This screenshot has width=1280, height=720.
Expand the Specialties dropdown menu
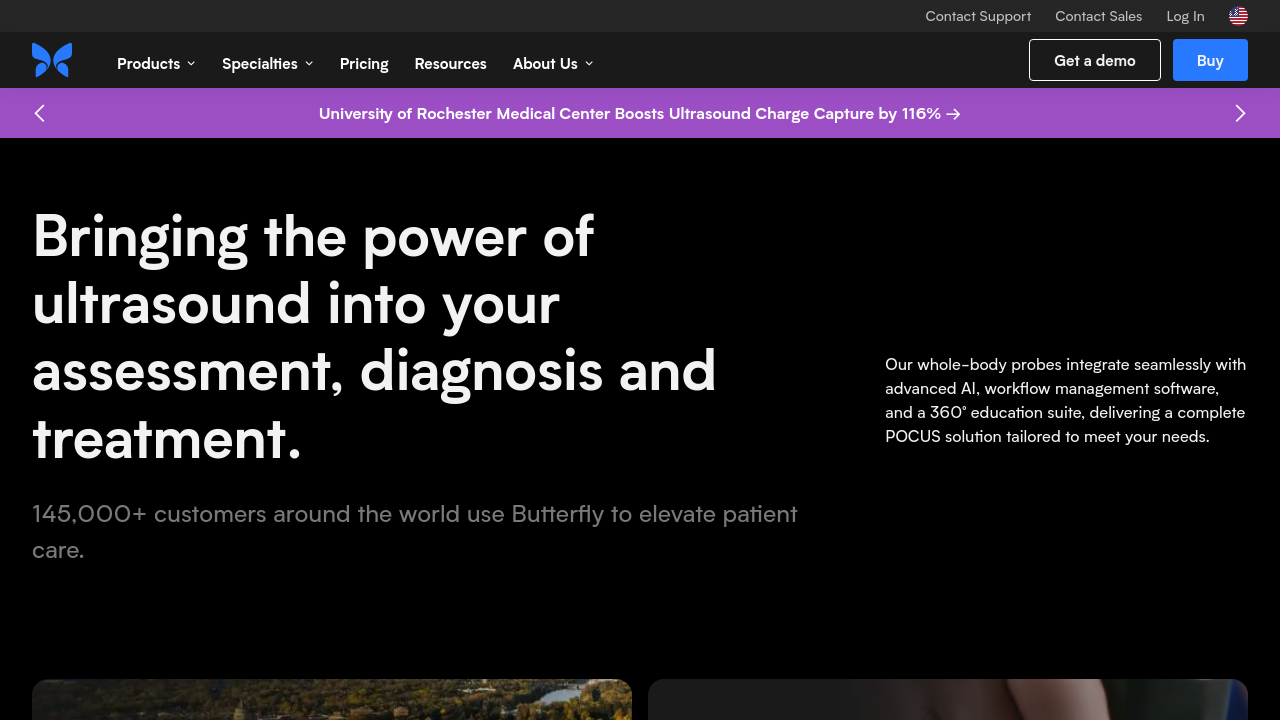click(x=267, y=63)
